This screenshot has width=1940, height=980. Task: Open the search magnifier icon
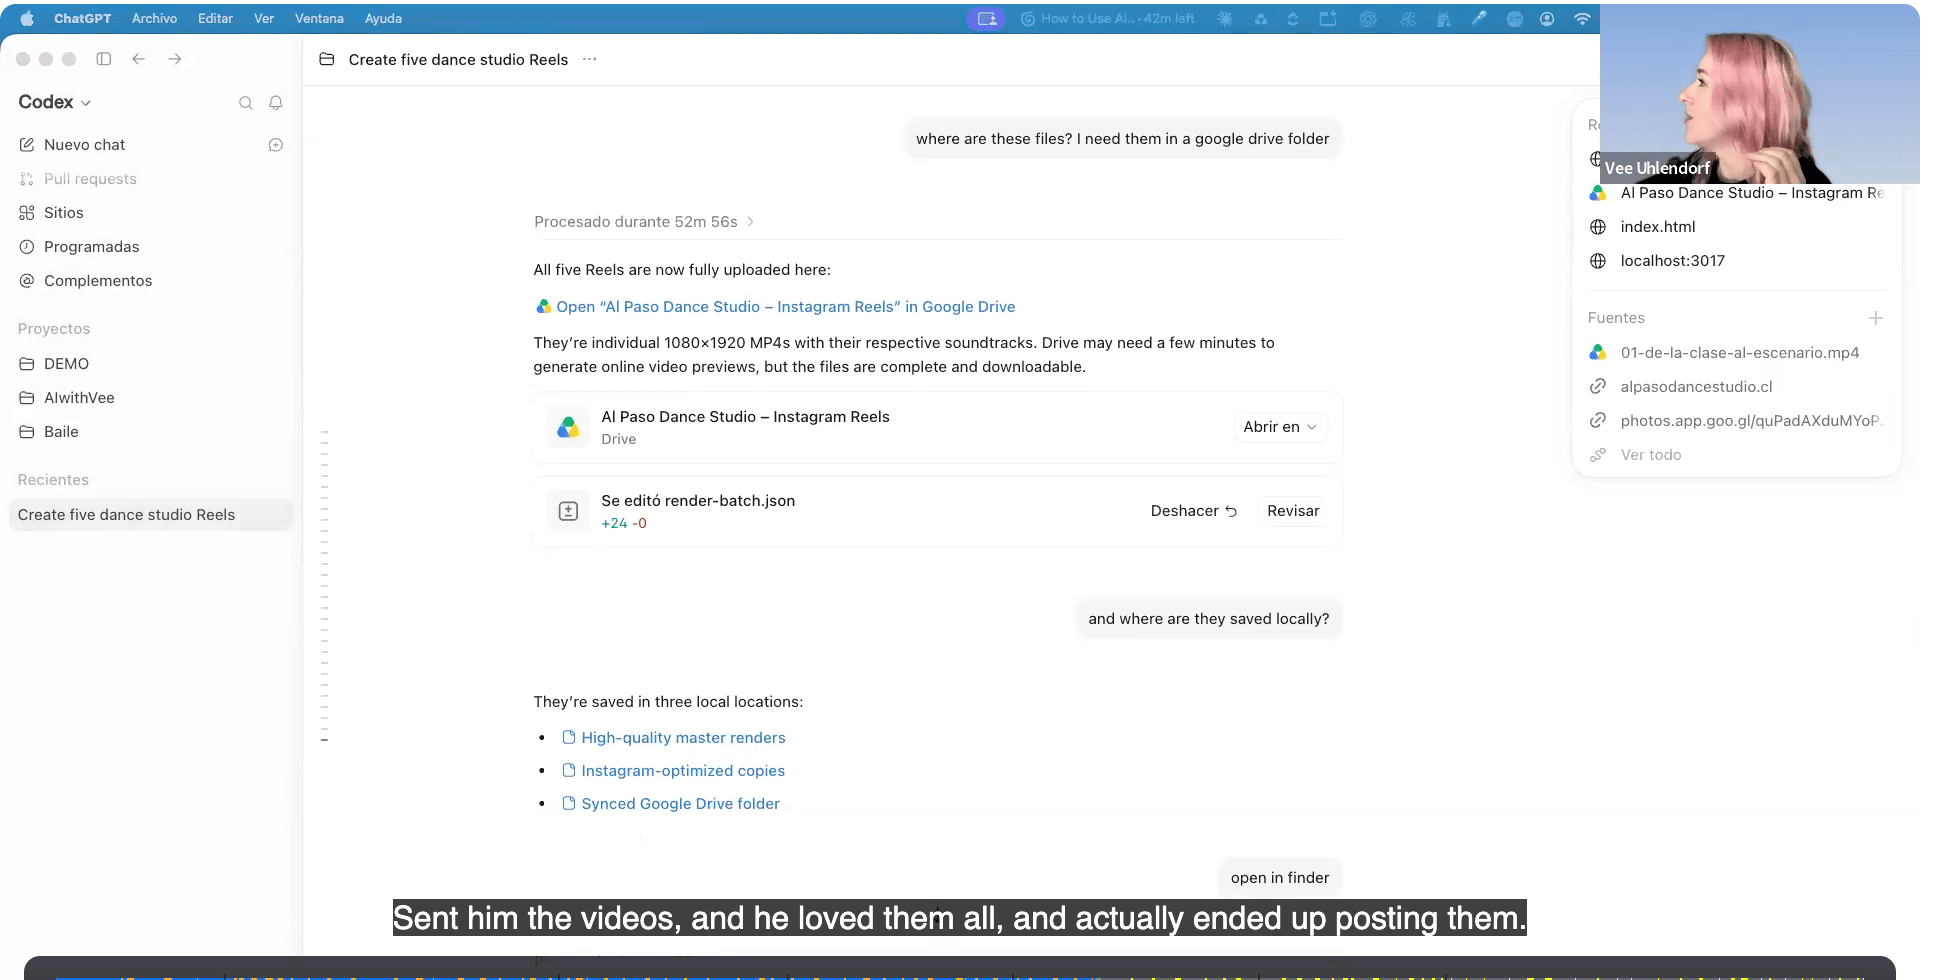click(x=245, y=103)
